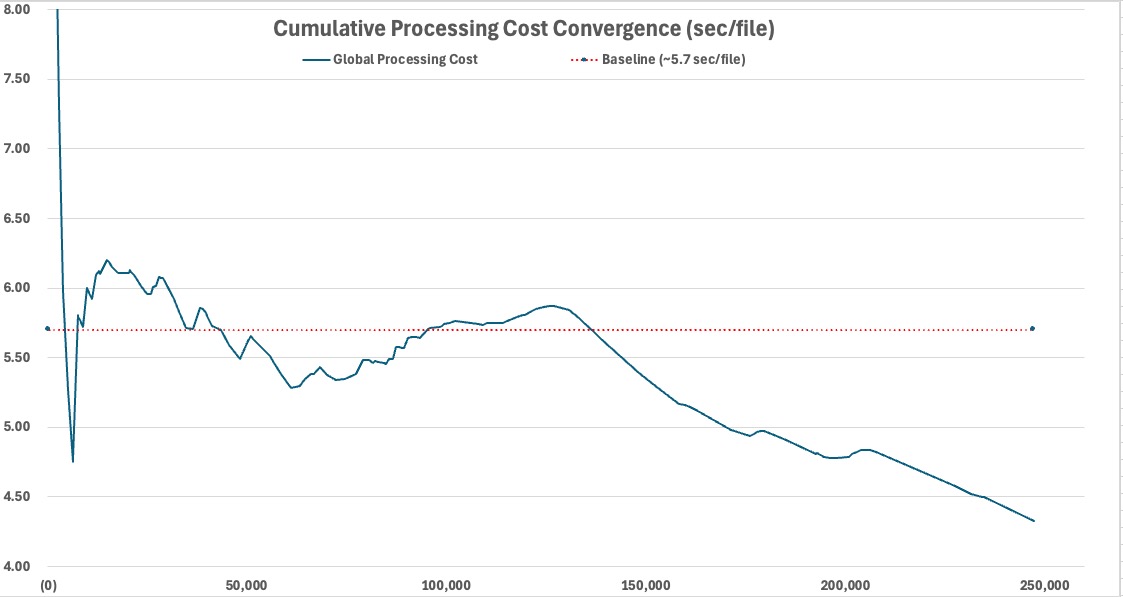Click the 4.00 y-axis label
The width and height of the screenshot is (1123, 597).
[x=17, y=566]
